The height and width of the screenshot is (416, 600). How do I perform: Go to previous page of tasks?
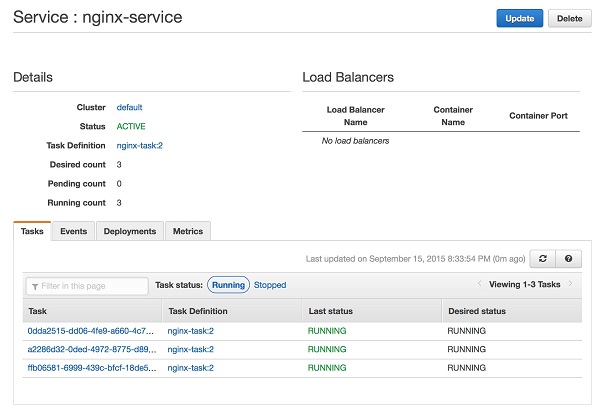480,285
